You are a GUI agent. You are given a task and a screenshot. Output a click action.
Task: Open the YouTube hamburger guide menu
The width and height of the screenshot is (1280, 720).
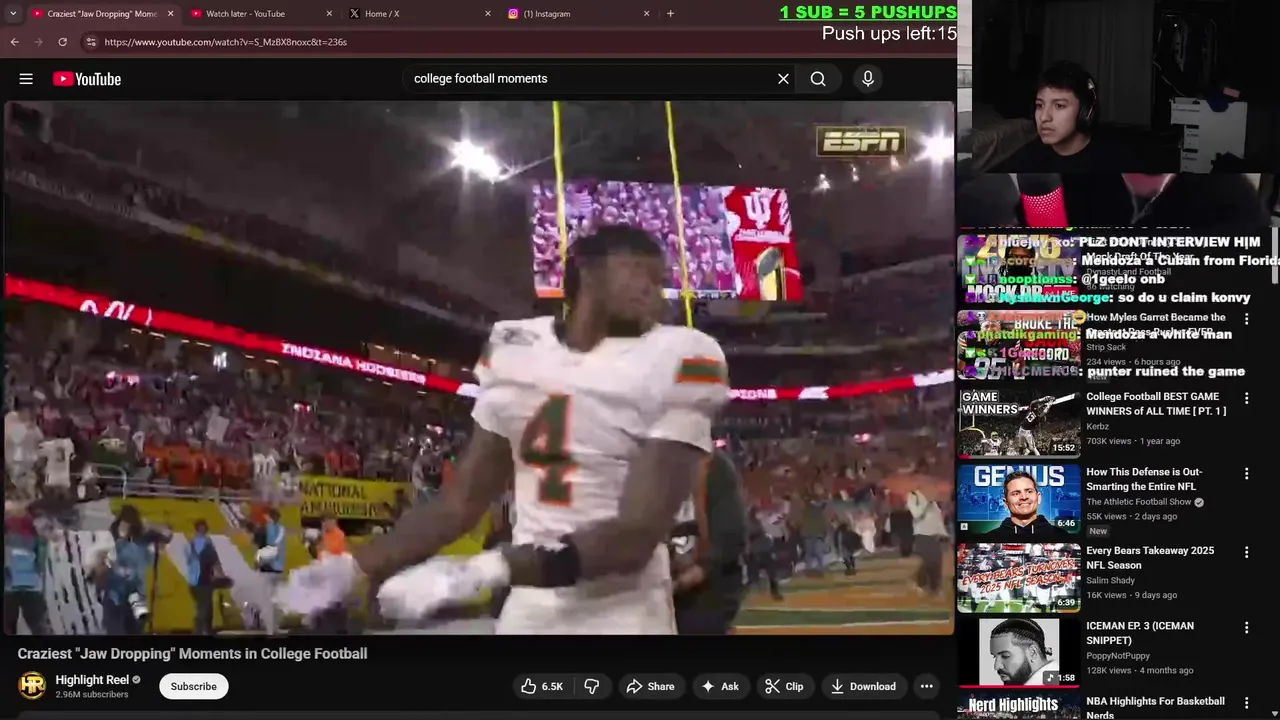click(26, 79)
